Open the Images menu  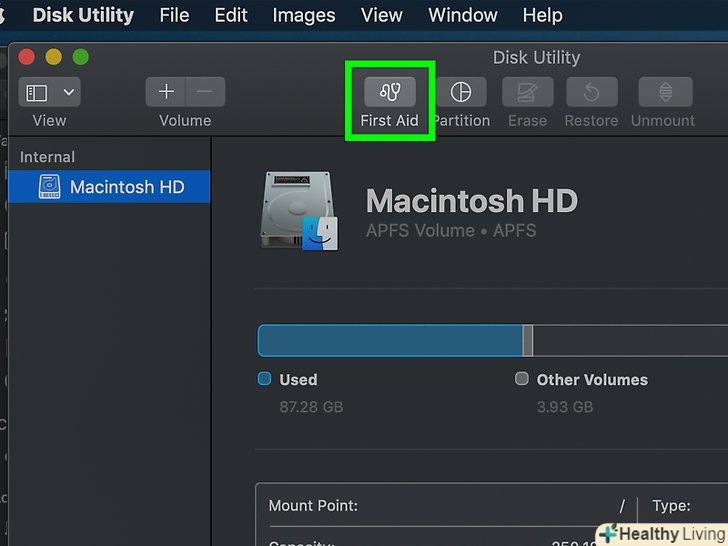(304, 15)
